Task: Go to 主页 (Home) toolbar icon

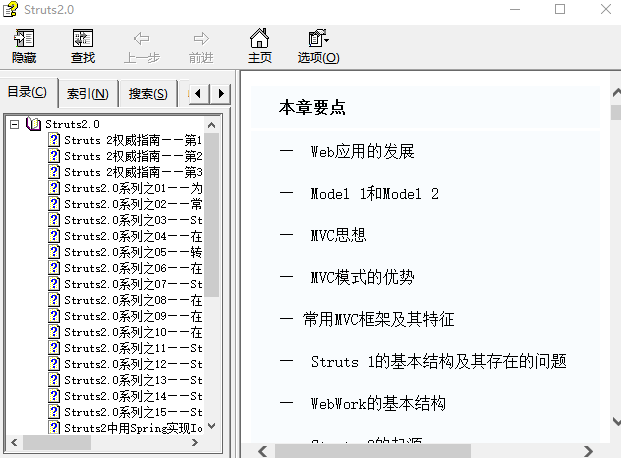Action: point(259,39)
